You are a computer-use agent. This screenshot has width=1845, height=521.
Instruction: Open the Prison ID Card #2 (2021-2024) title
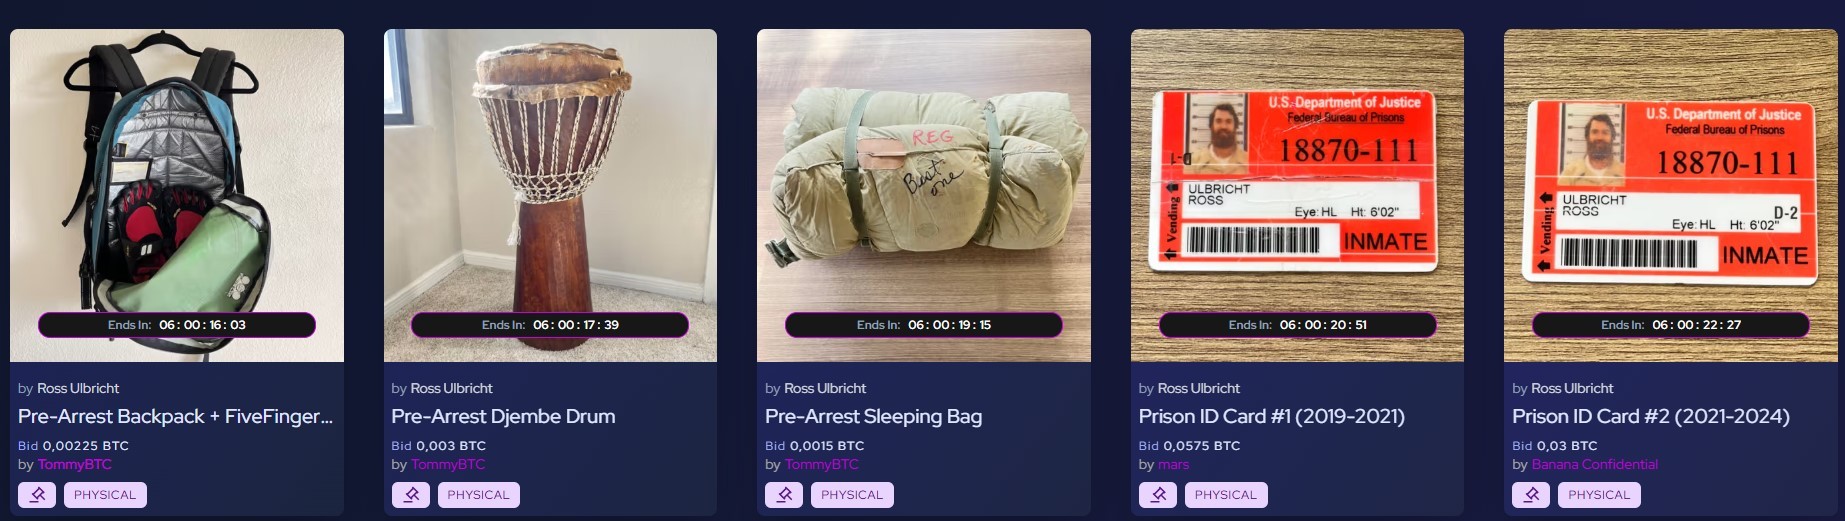pyautogui.click(x=1650, y=416)
